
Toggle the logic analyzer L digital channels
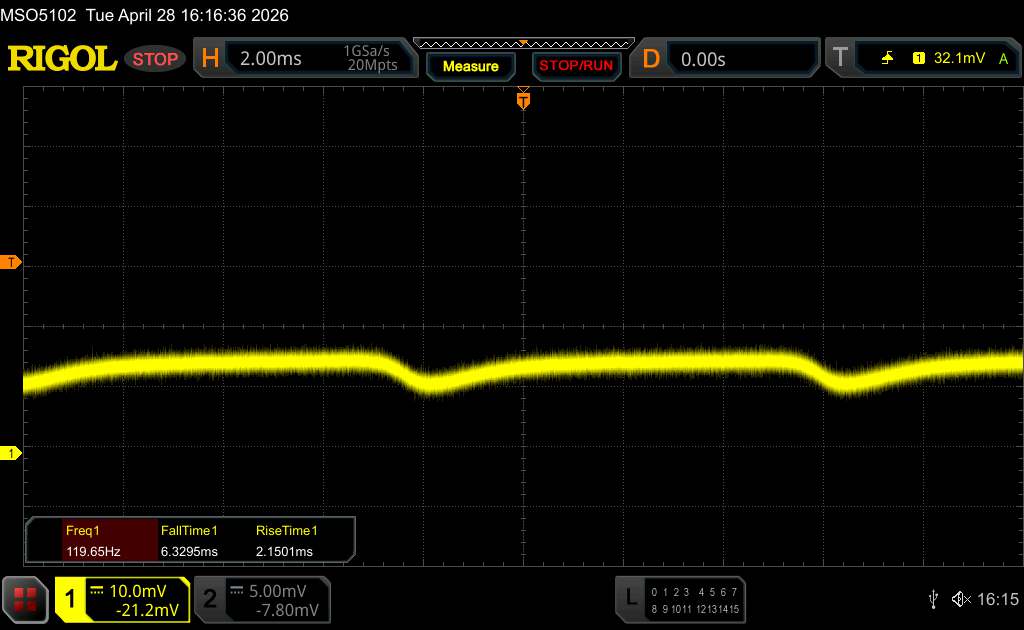pos(680,599)
